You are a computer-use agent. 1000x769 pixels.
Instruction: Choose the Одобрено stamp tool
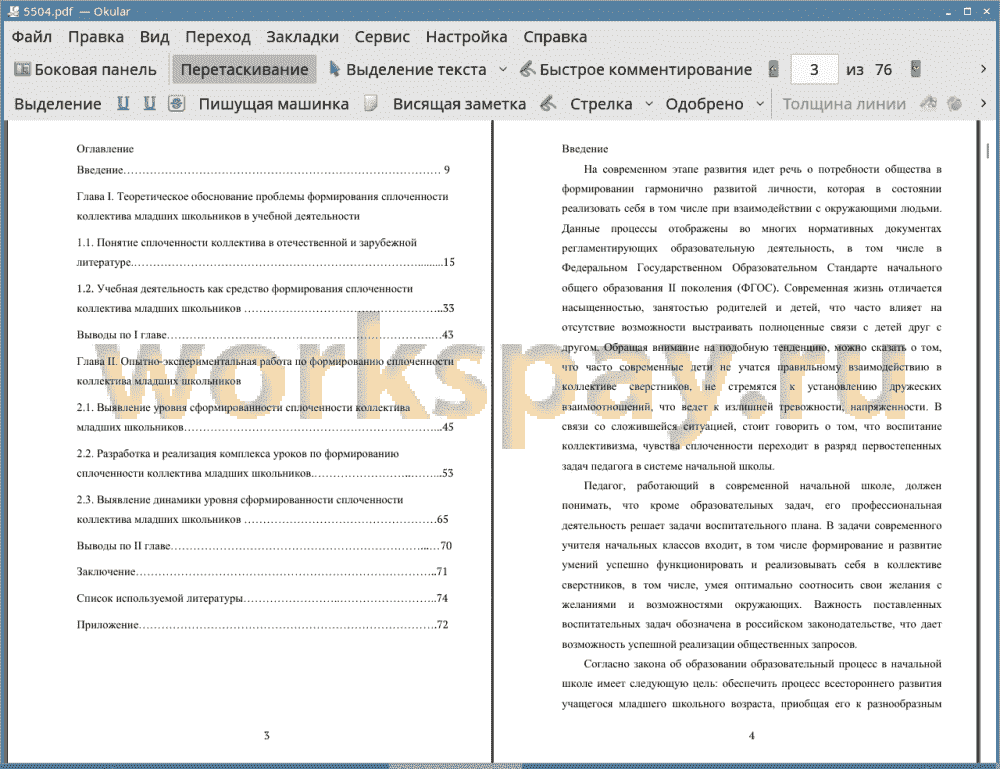(x=704, y=104)
